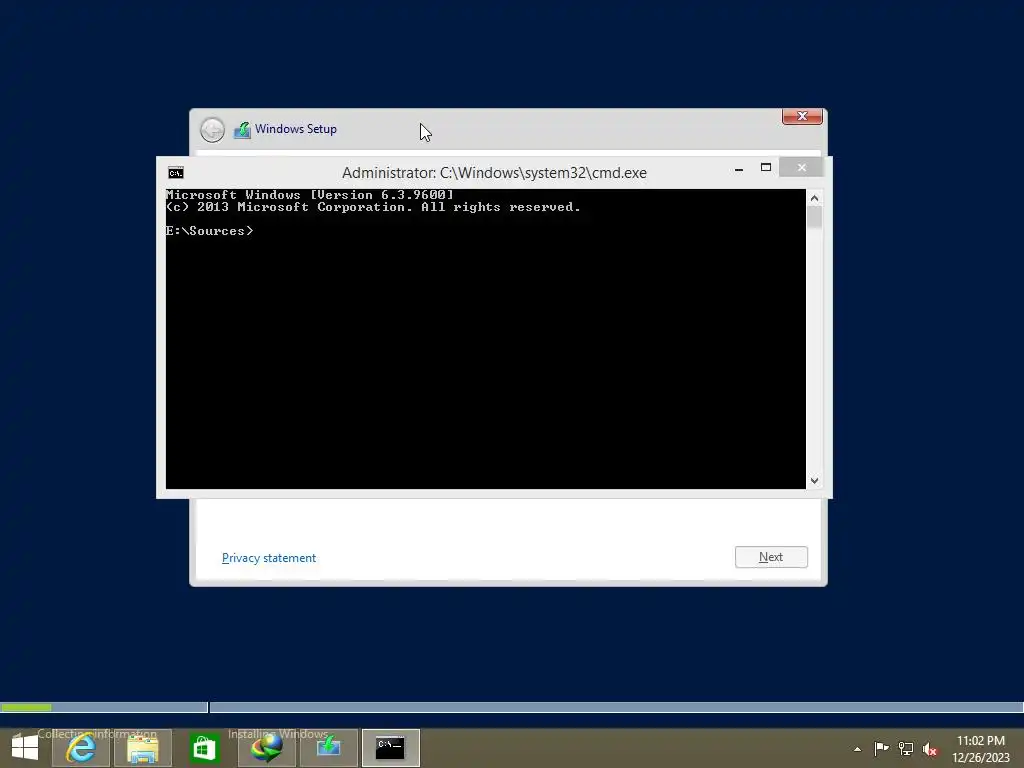1024x768 pixels.
Task: Click the muted speaker volume icon
Action: point(930,749)
